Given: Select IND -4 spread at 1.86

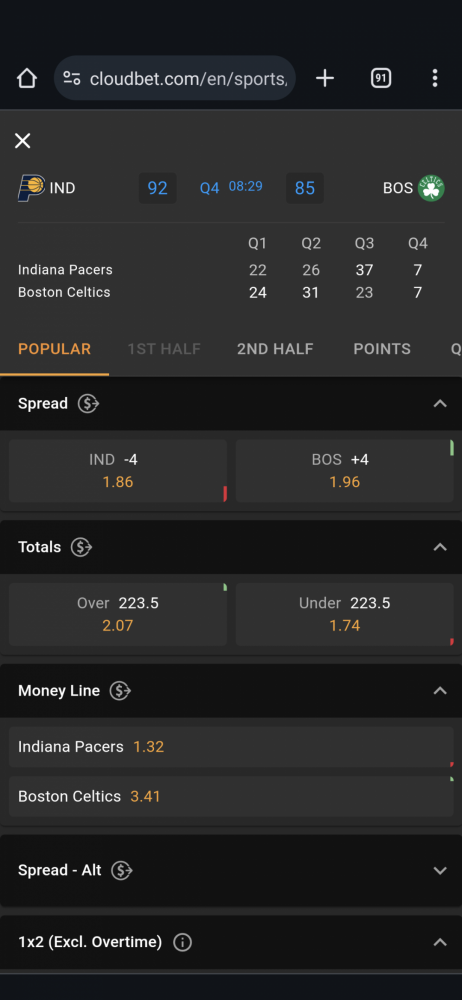Looking at the screenshot, I should [118, 471].
